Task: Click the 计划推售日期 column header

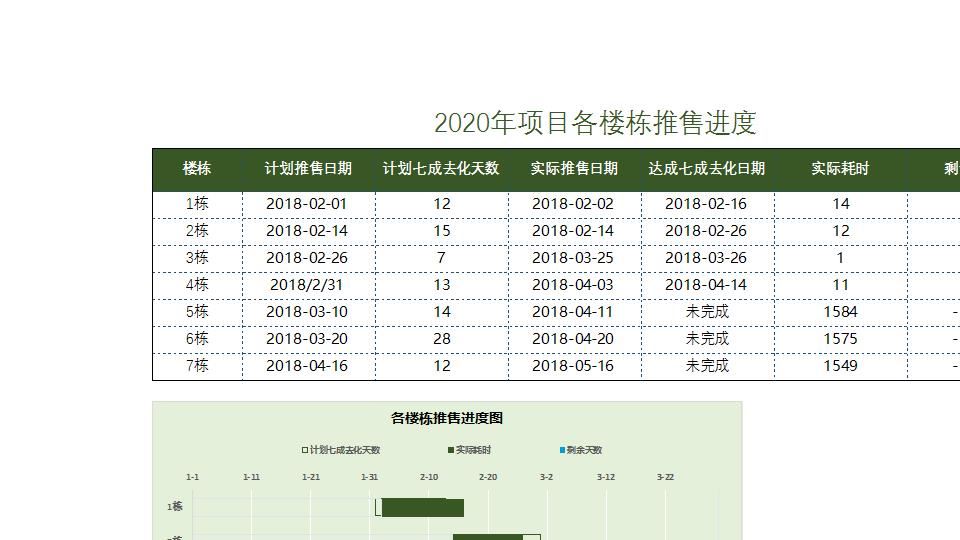Action: tap(309, 169)
